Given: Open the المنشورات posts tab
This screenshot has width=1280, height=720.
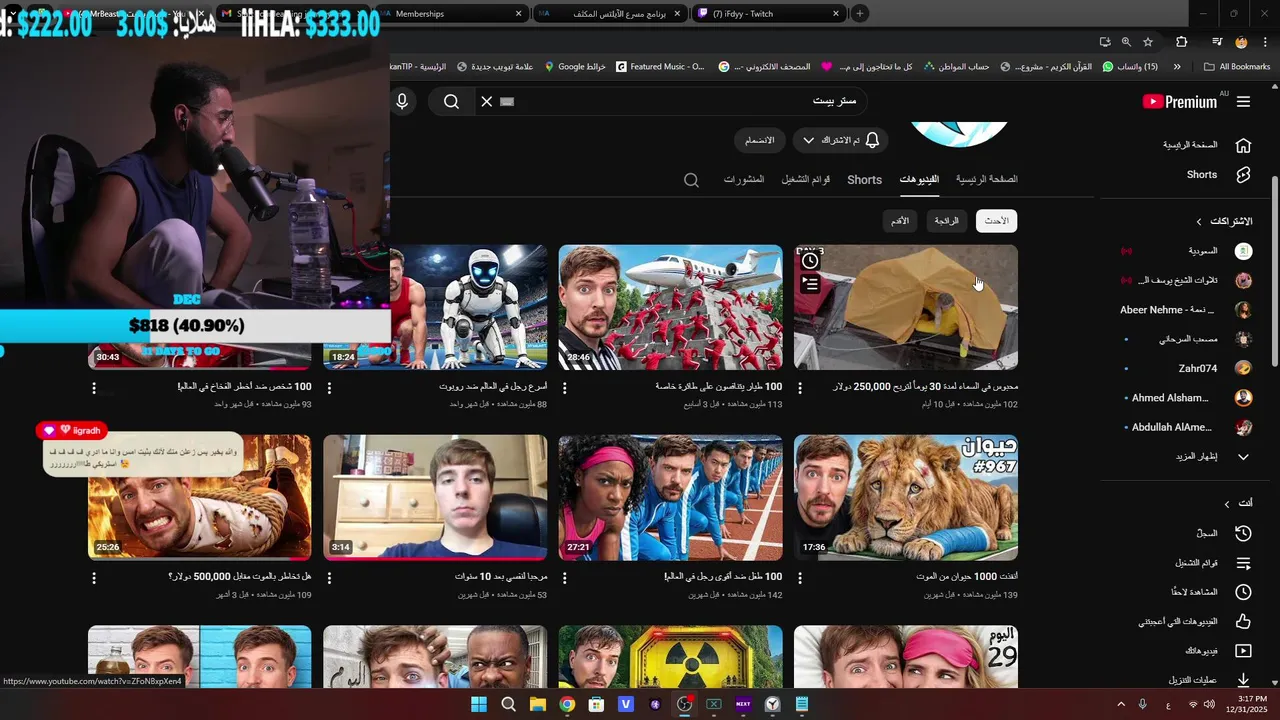Looking at the screenshot, I should (x=744, y=179).
